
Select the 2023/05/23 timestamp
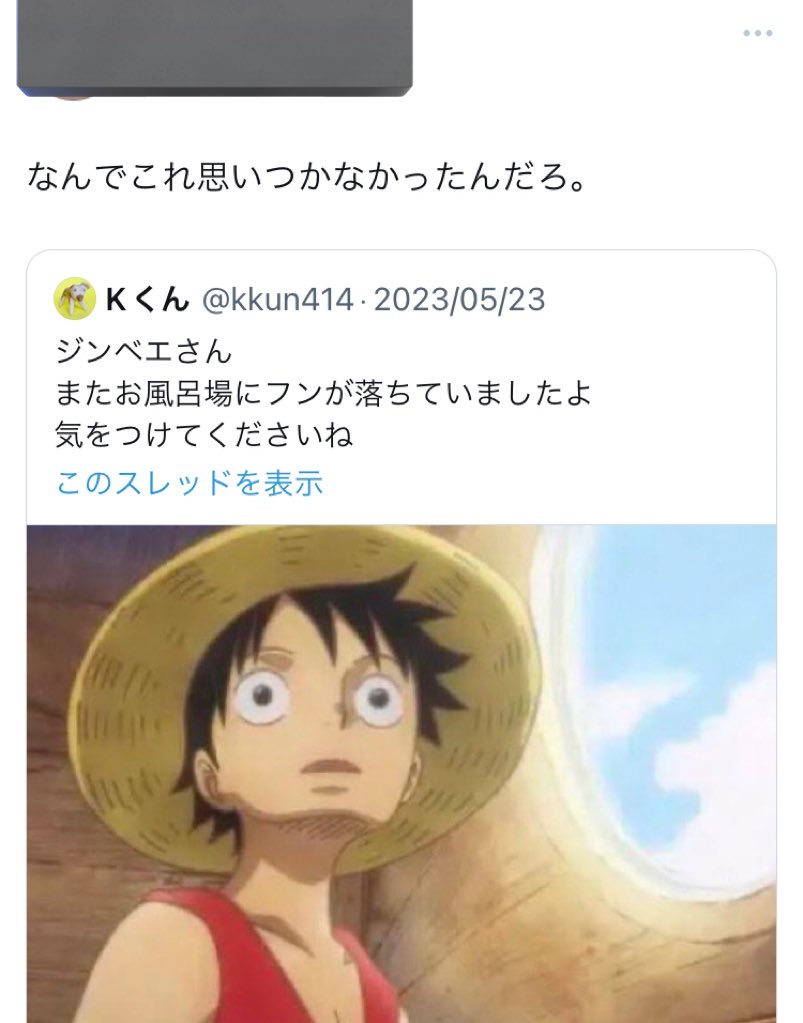(459, 299)
